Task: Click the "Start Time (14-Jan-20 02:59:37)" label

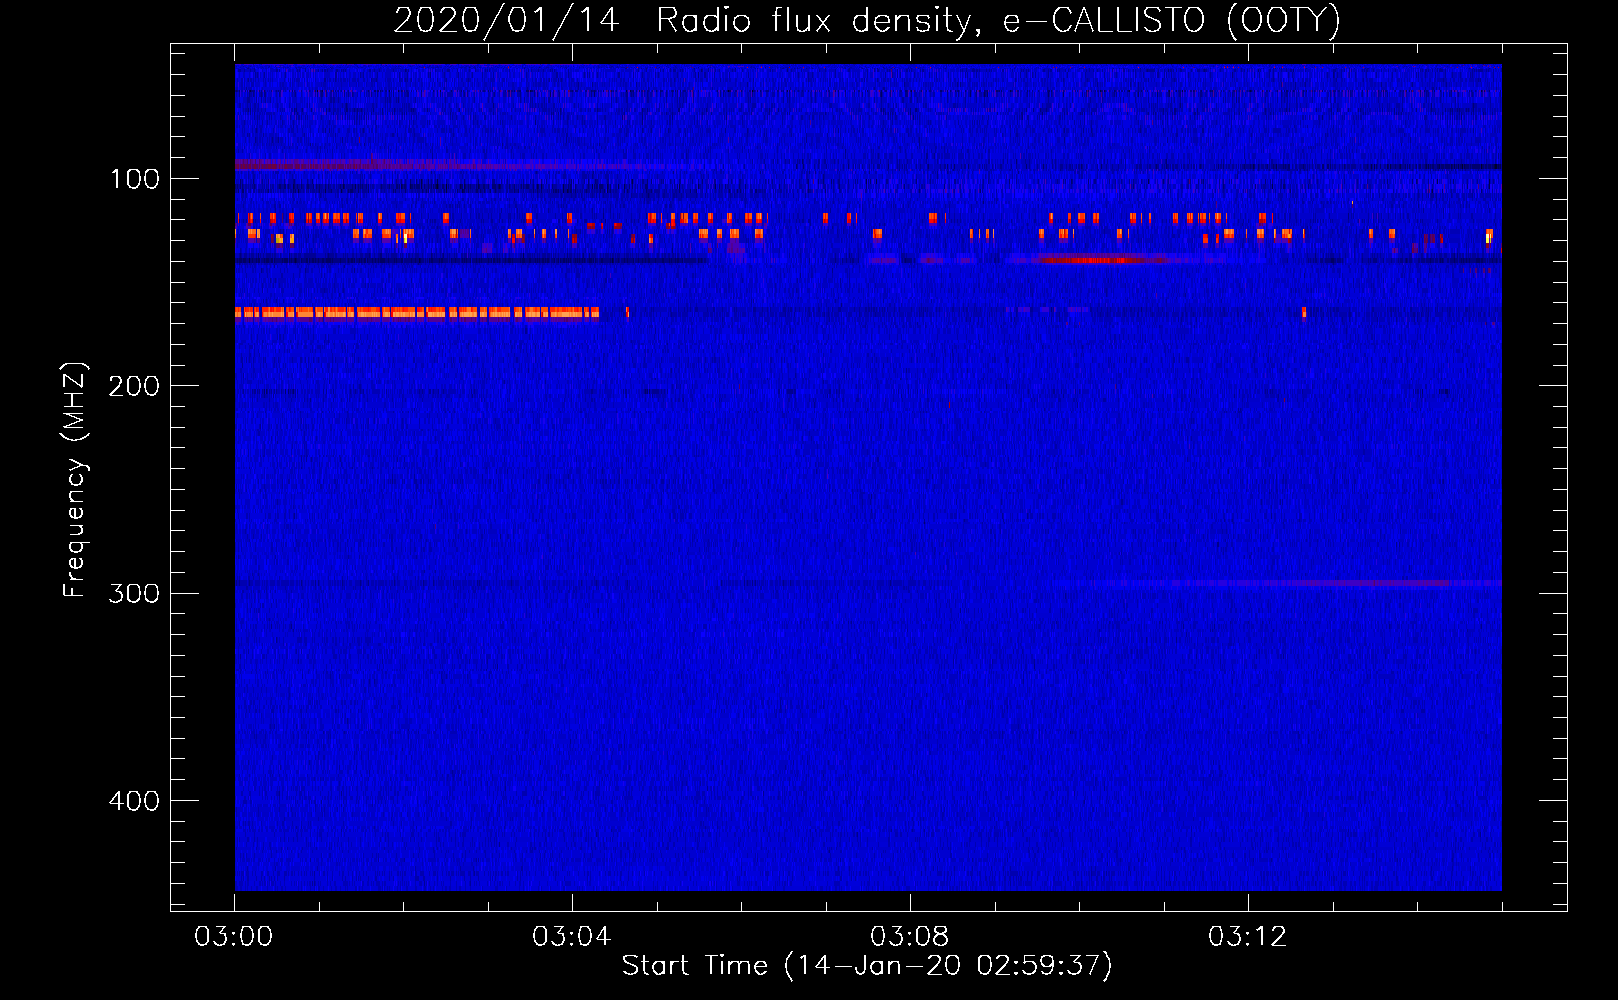Action: [x=867, y=965]
